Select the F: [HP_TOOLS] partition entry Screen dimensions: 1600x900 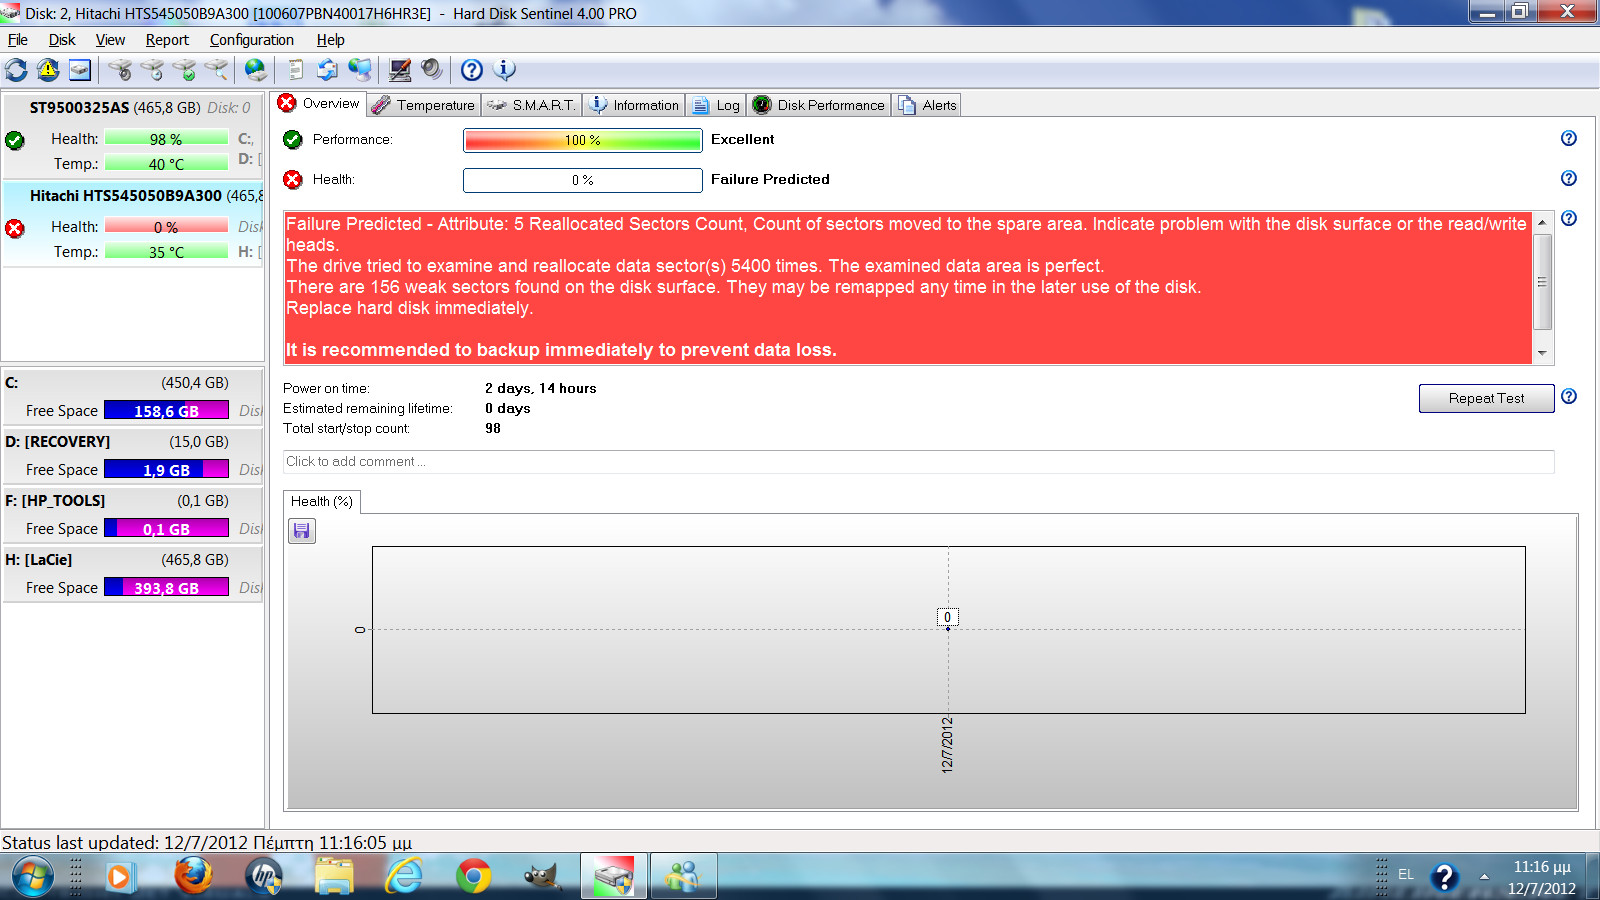point(132,515)
